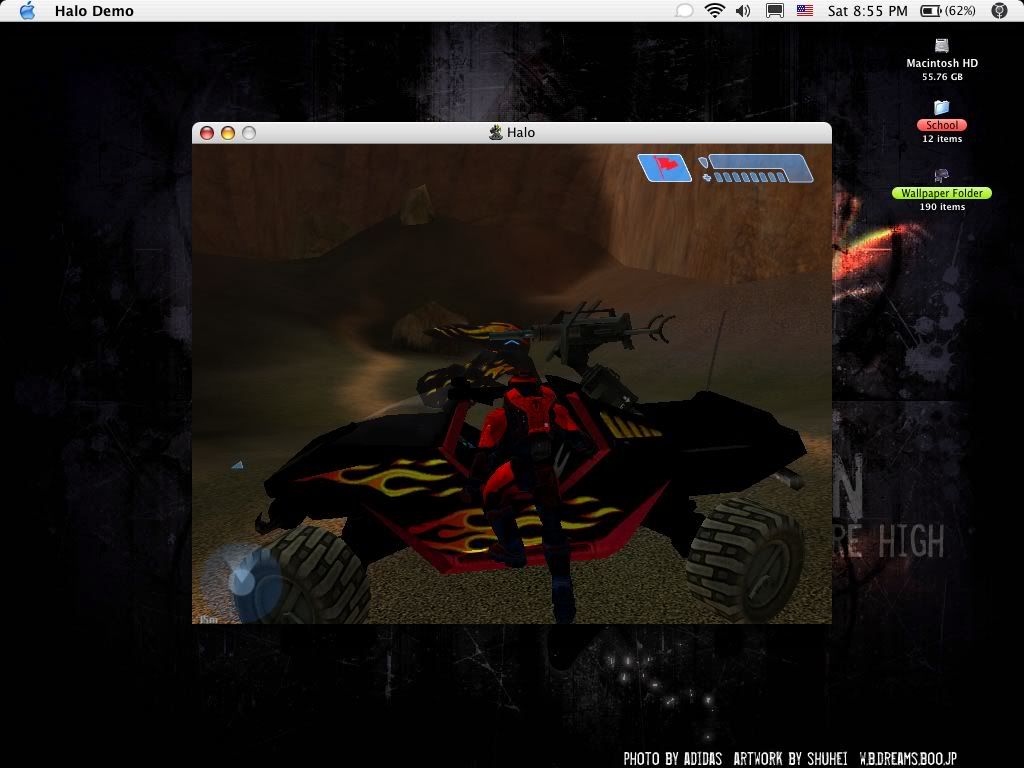
Task: Select the Wallpaper Folder desktop icon
Action: click(941, 175)
